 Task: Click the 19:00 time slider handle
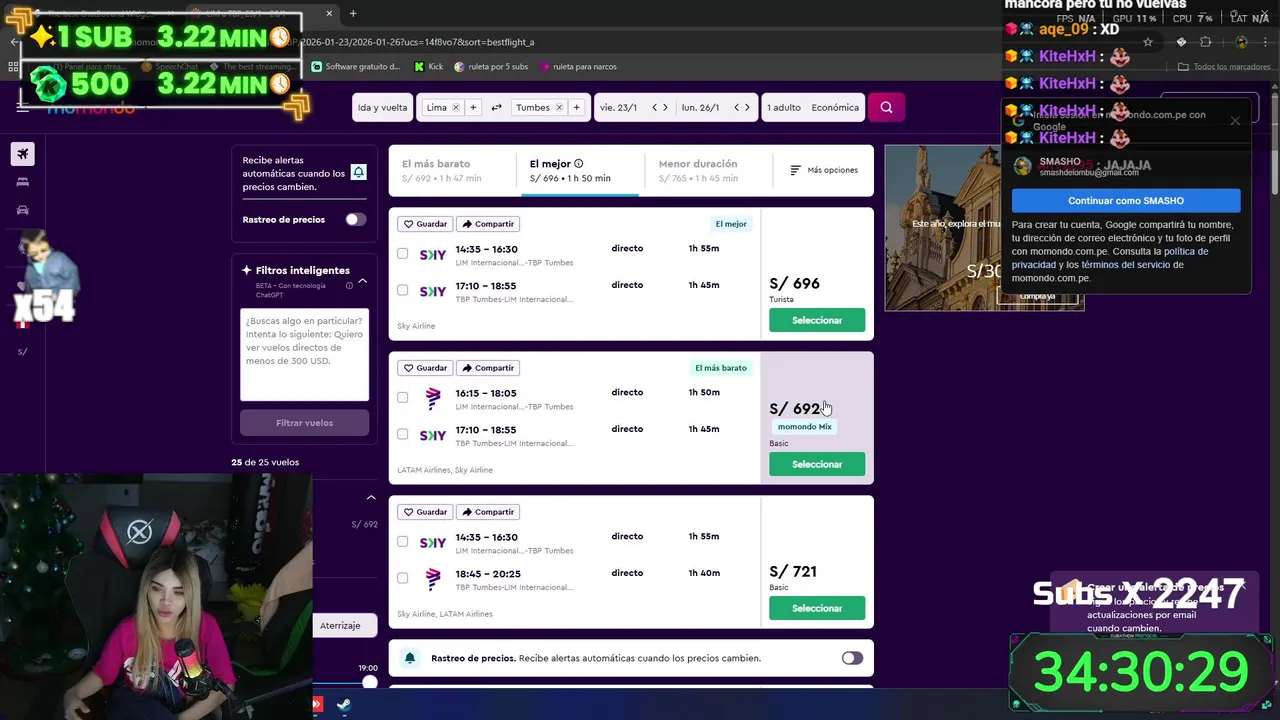[x=370, y=682]
